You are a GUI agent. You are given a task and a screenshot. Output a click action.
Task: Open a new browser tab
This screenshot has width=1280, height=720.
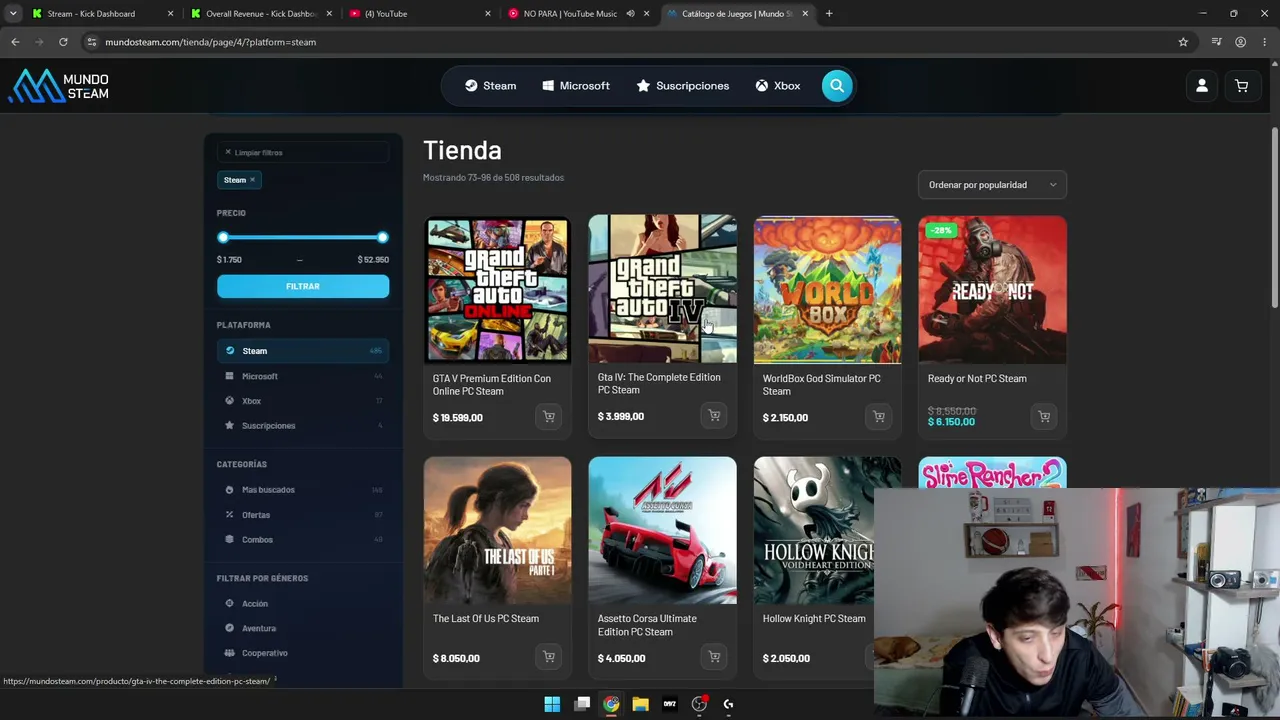[829, 14]
